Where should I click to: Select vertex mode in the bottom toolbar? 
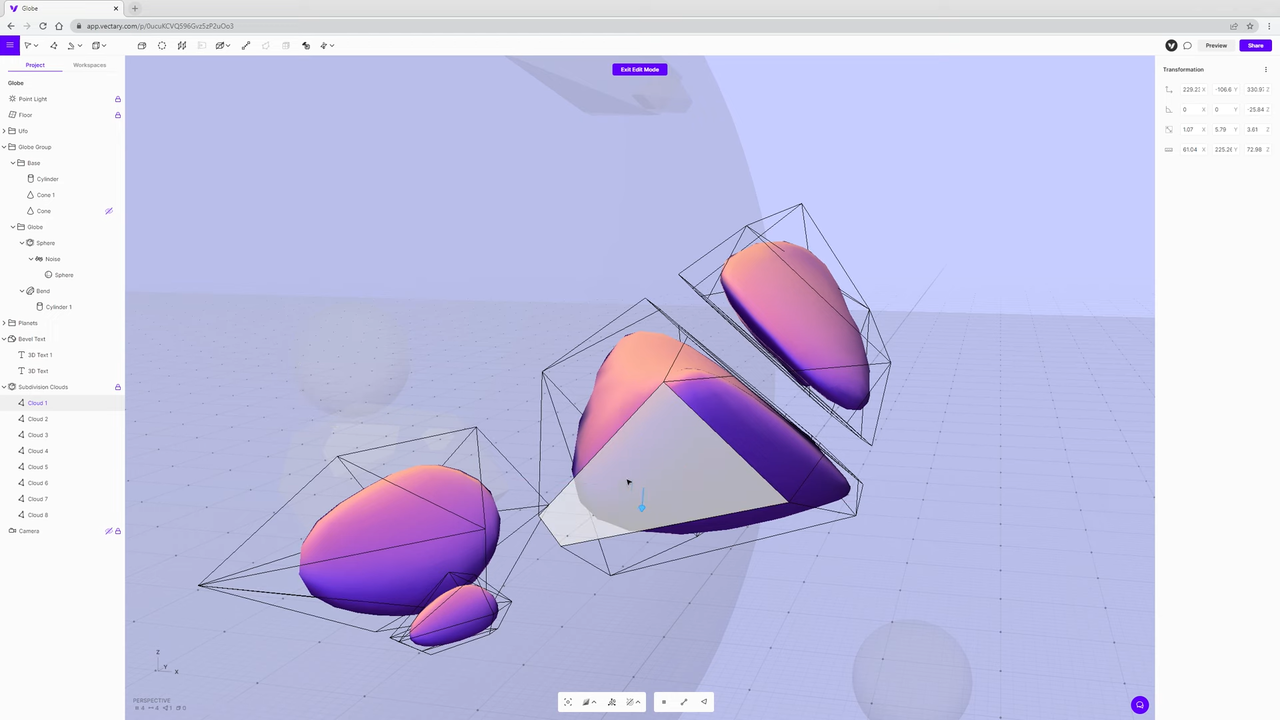pyautogui.click(x=664, y=702)
